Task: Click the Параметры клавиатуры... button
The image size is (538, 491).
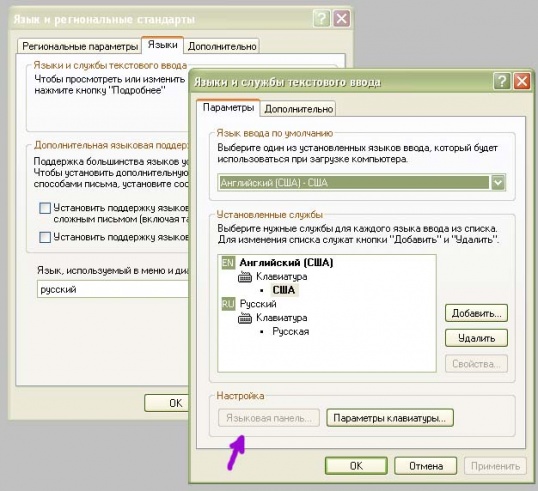Action: 390,418
